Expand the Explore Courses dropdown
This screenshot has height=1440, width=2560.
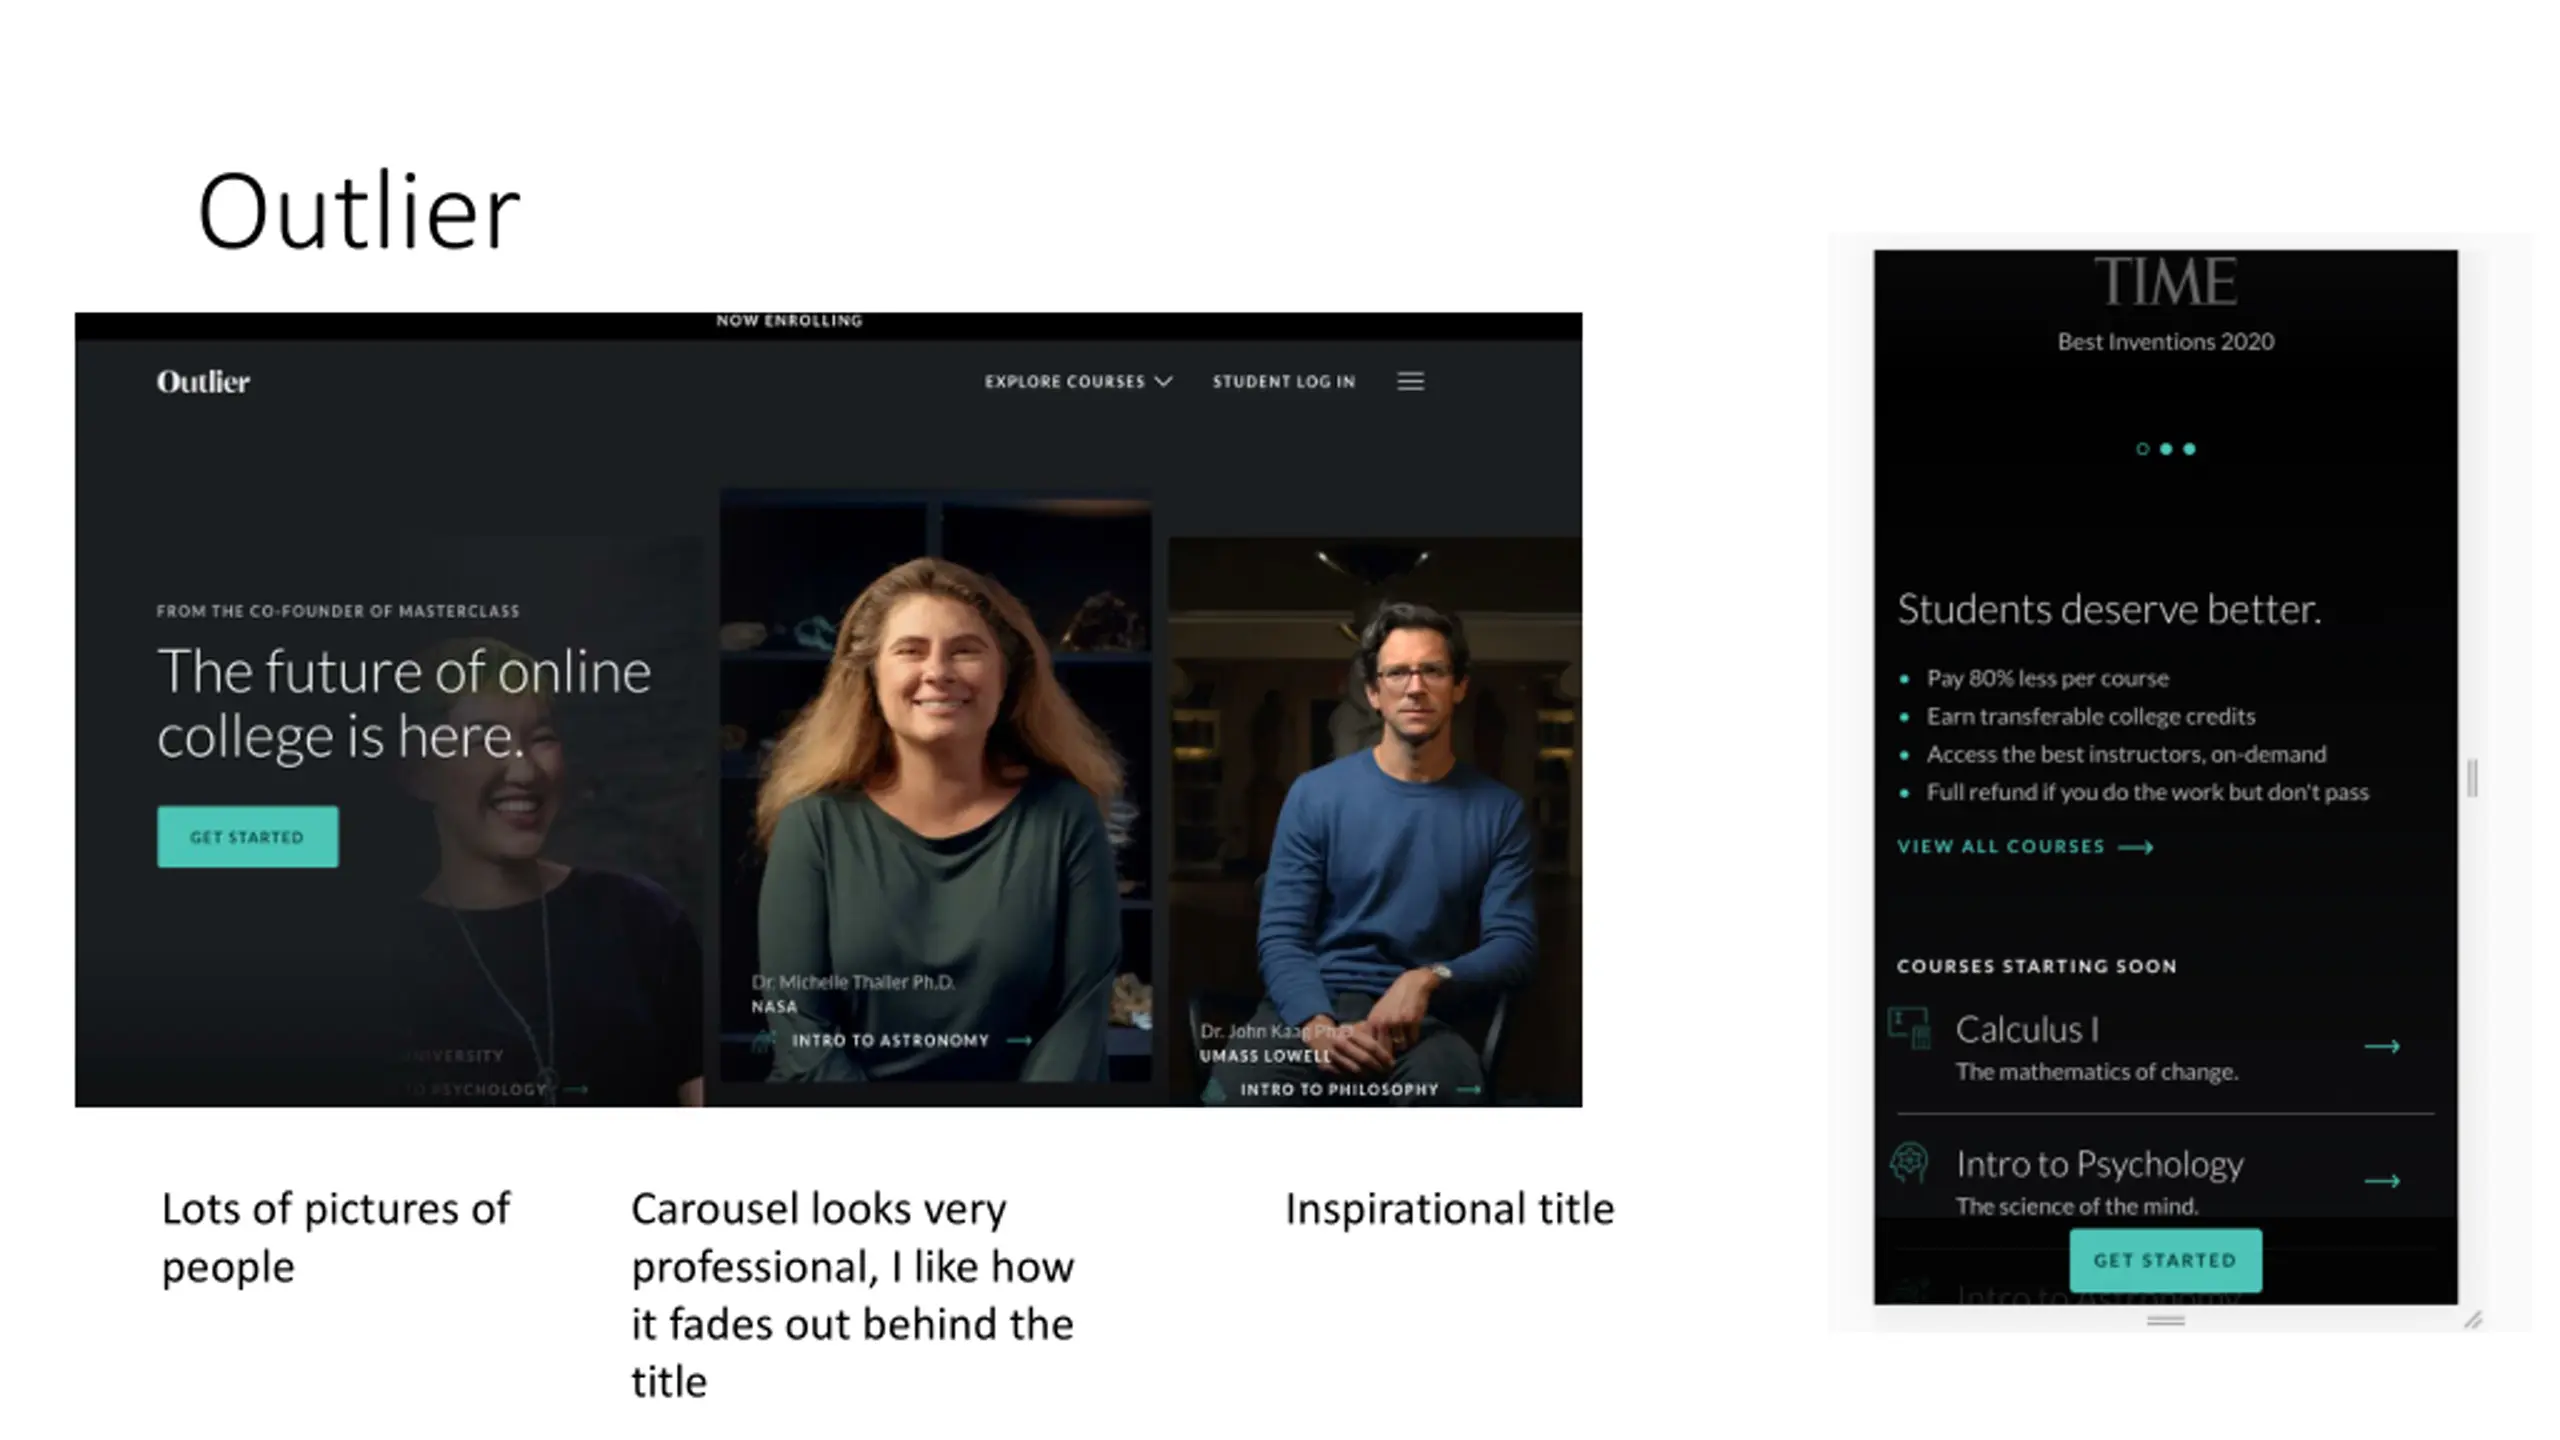(1078, 381)
